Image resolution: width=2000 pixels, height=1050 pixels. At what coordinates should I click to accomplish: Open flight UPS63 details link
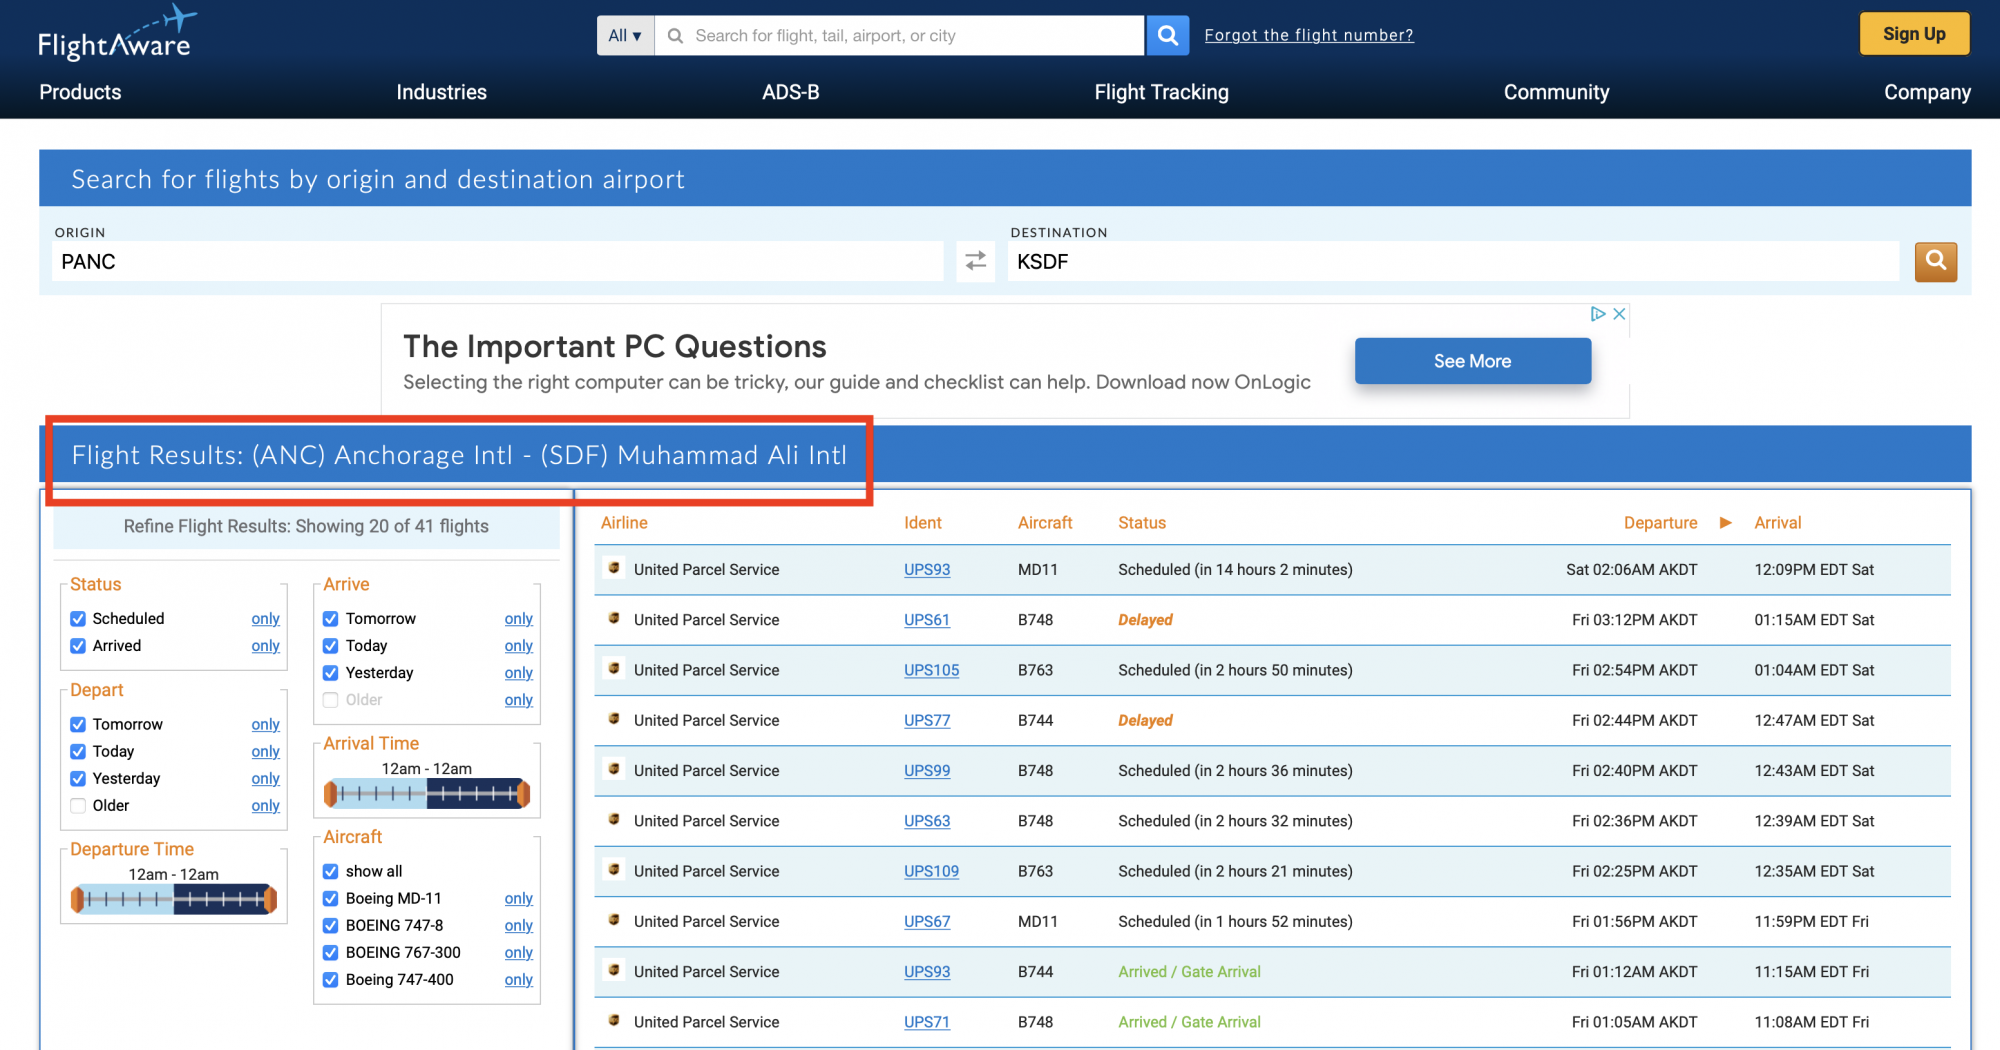pos(927,821)
